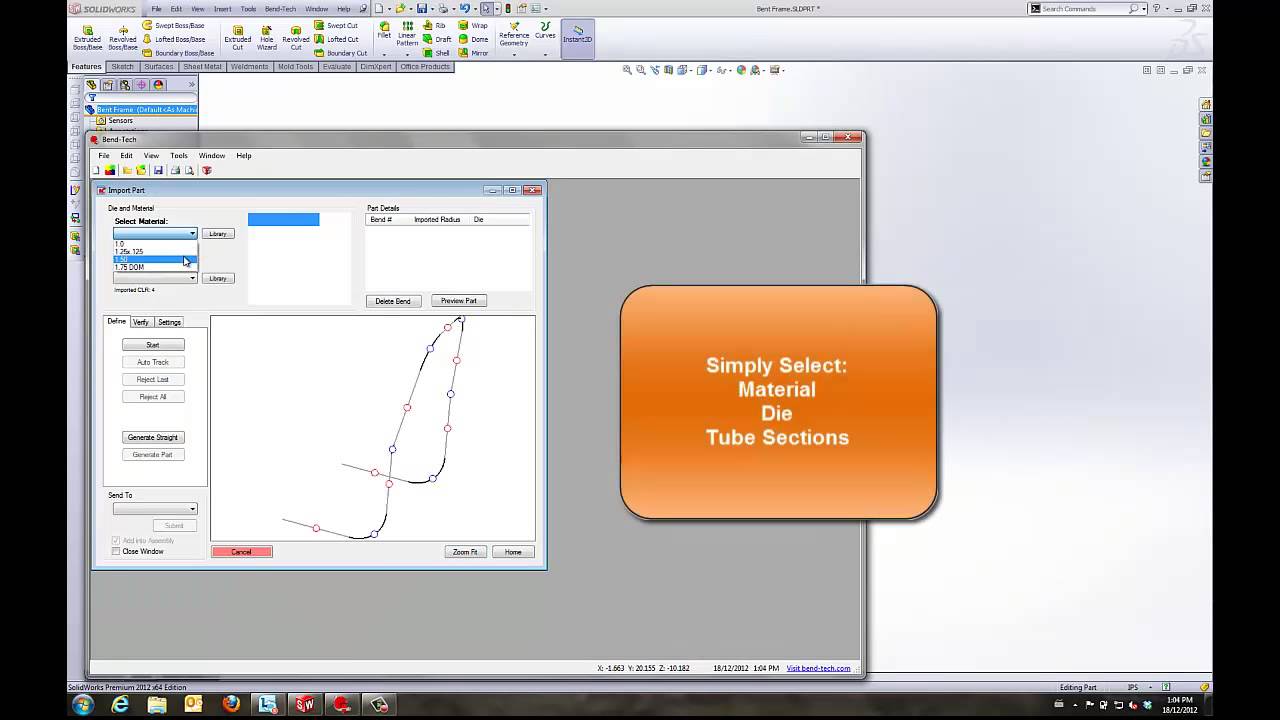
Task: Click the Boundary Cut tool
Action: pos(341,53)
